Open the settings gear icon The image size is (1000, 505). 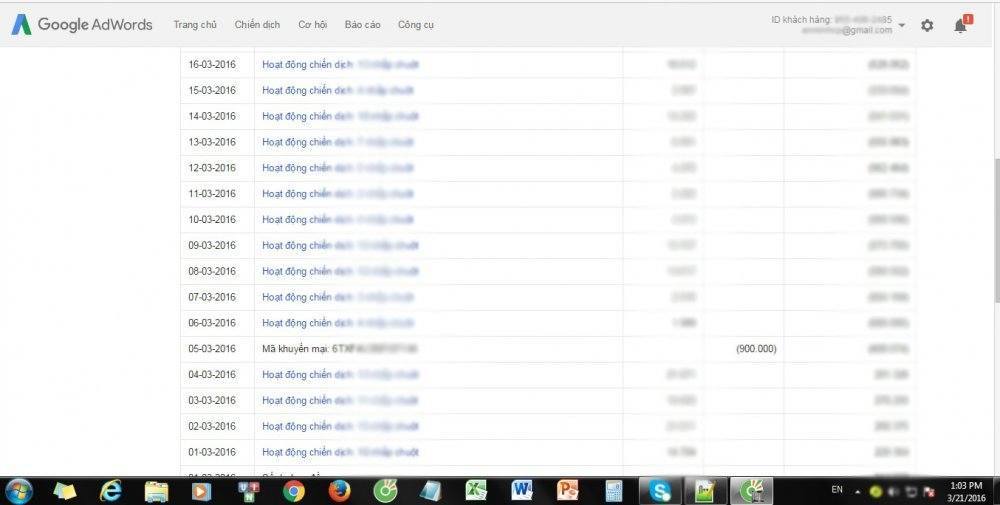(927, 26)
